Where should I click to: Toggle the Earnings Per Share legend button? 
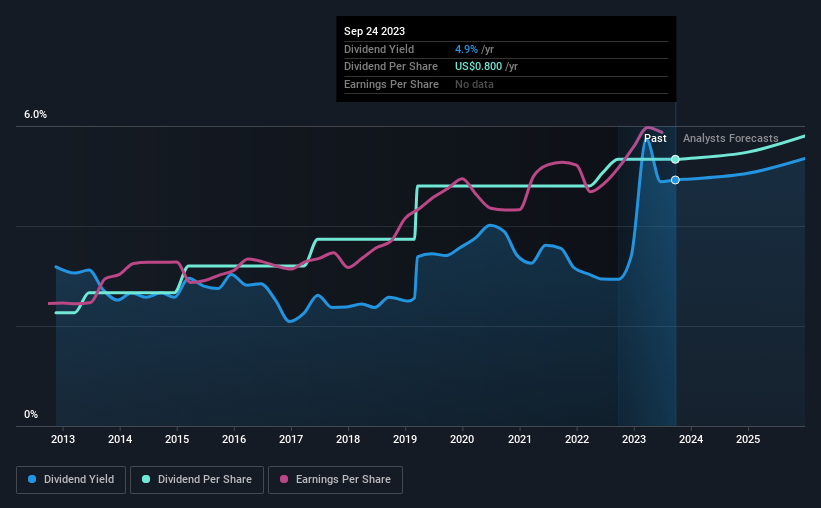click(335, 480)
